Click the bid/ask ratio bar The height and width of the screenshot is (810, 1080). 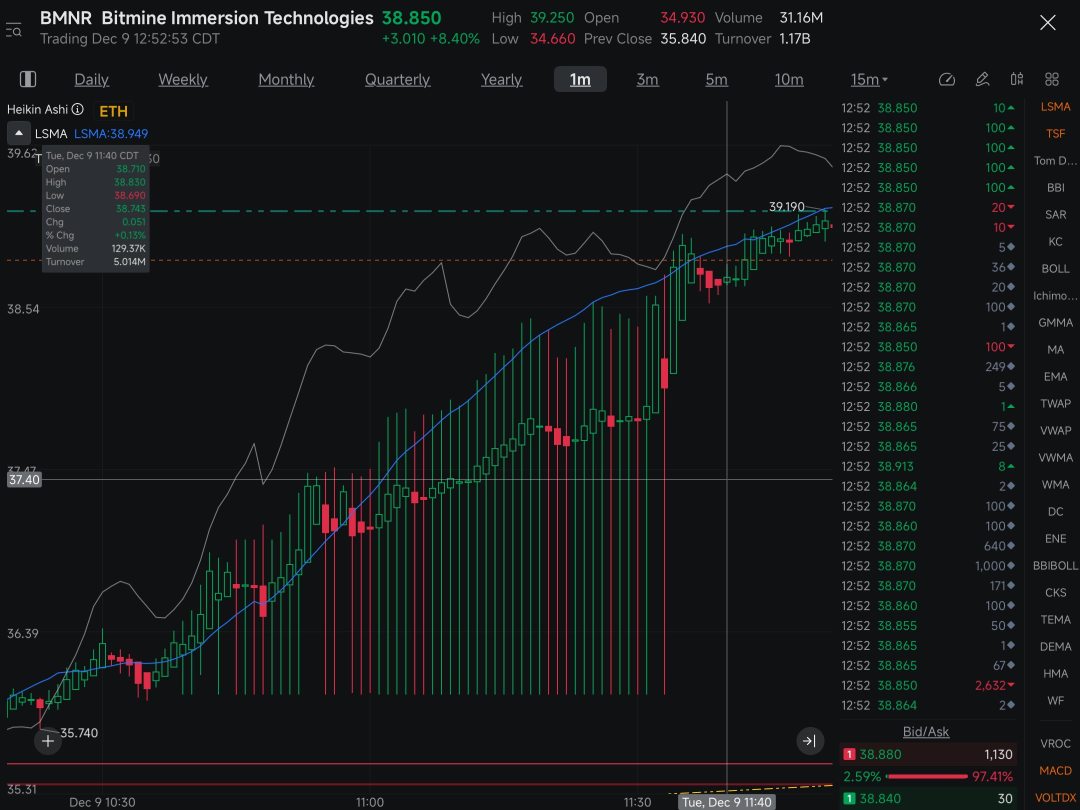coord(928,776)
